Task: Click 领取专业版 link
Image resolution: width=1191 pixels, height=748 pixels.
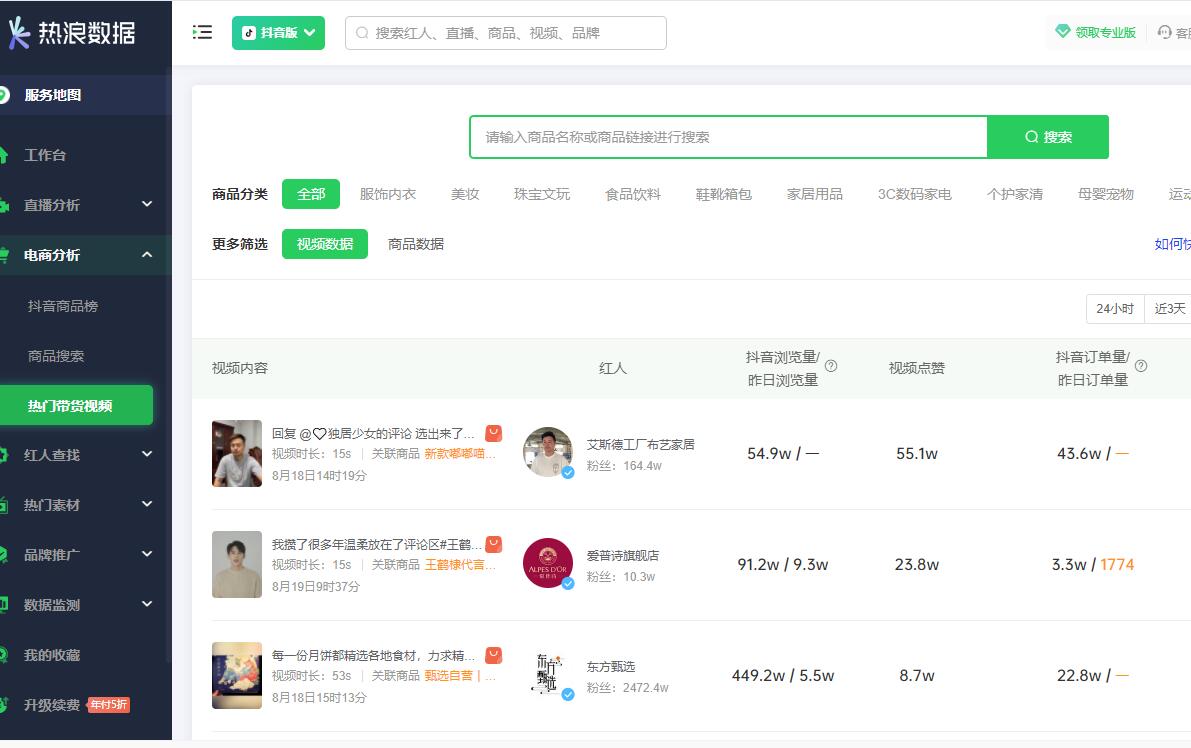Action: (1096, 32)
